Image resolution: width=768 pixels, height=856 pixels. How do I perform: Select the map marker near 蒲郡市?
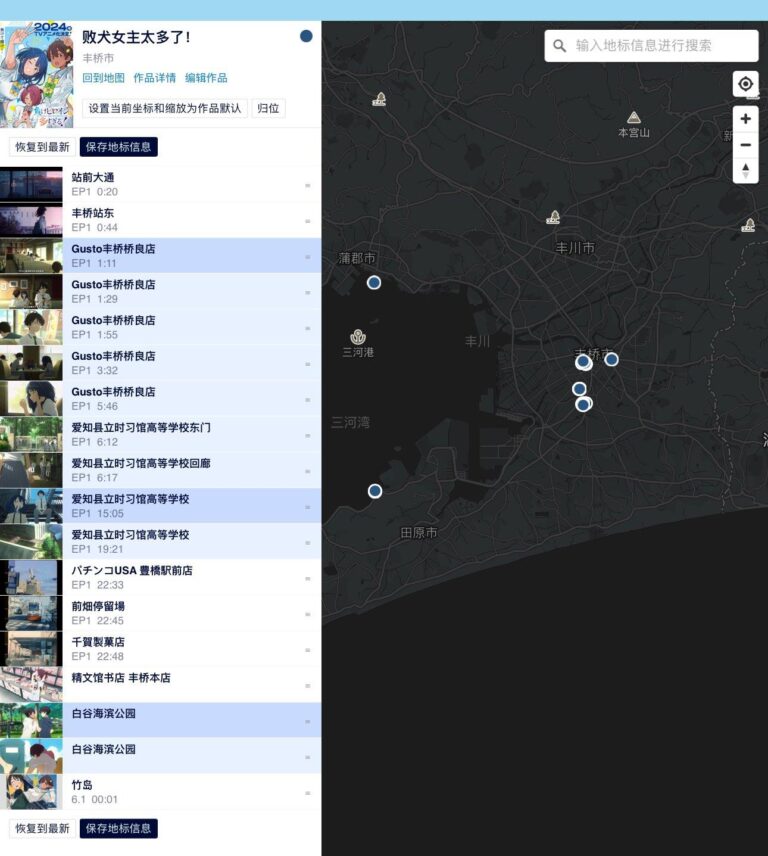374,282
